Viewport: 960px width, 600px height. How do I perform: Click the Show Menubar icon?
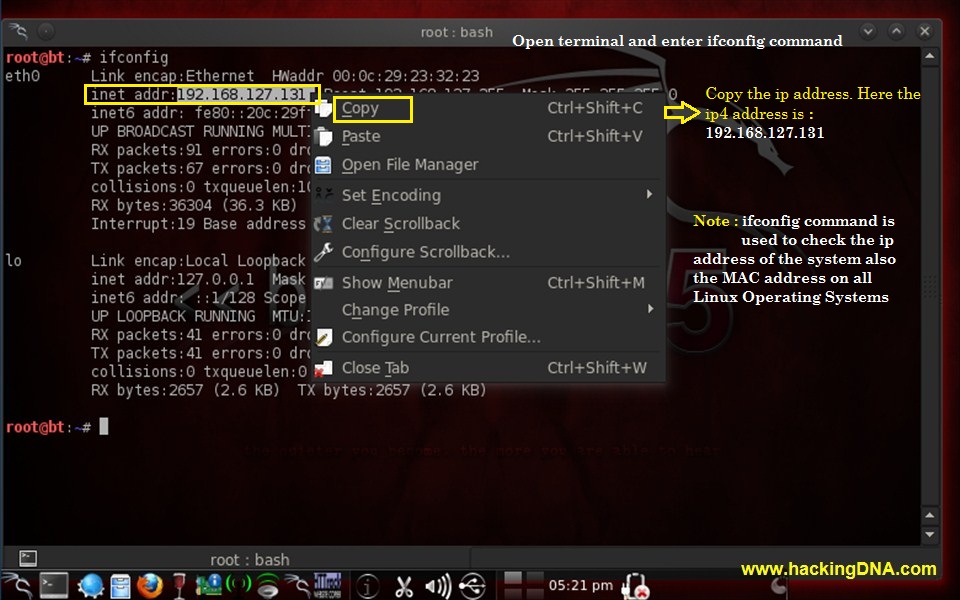323,282
